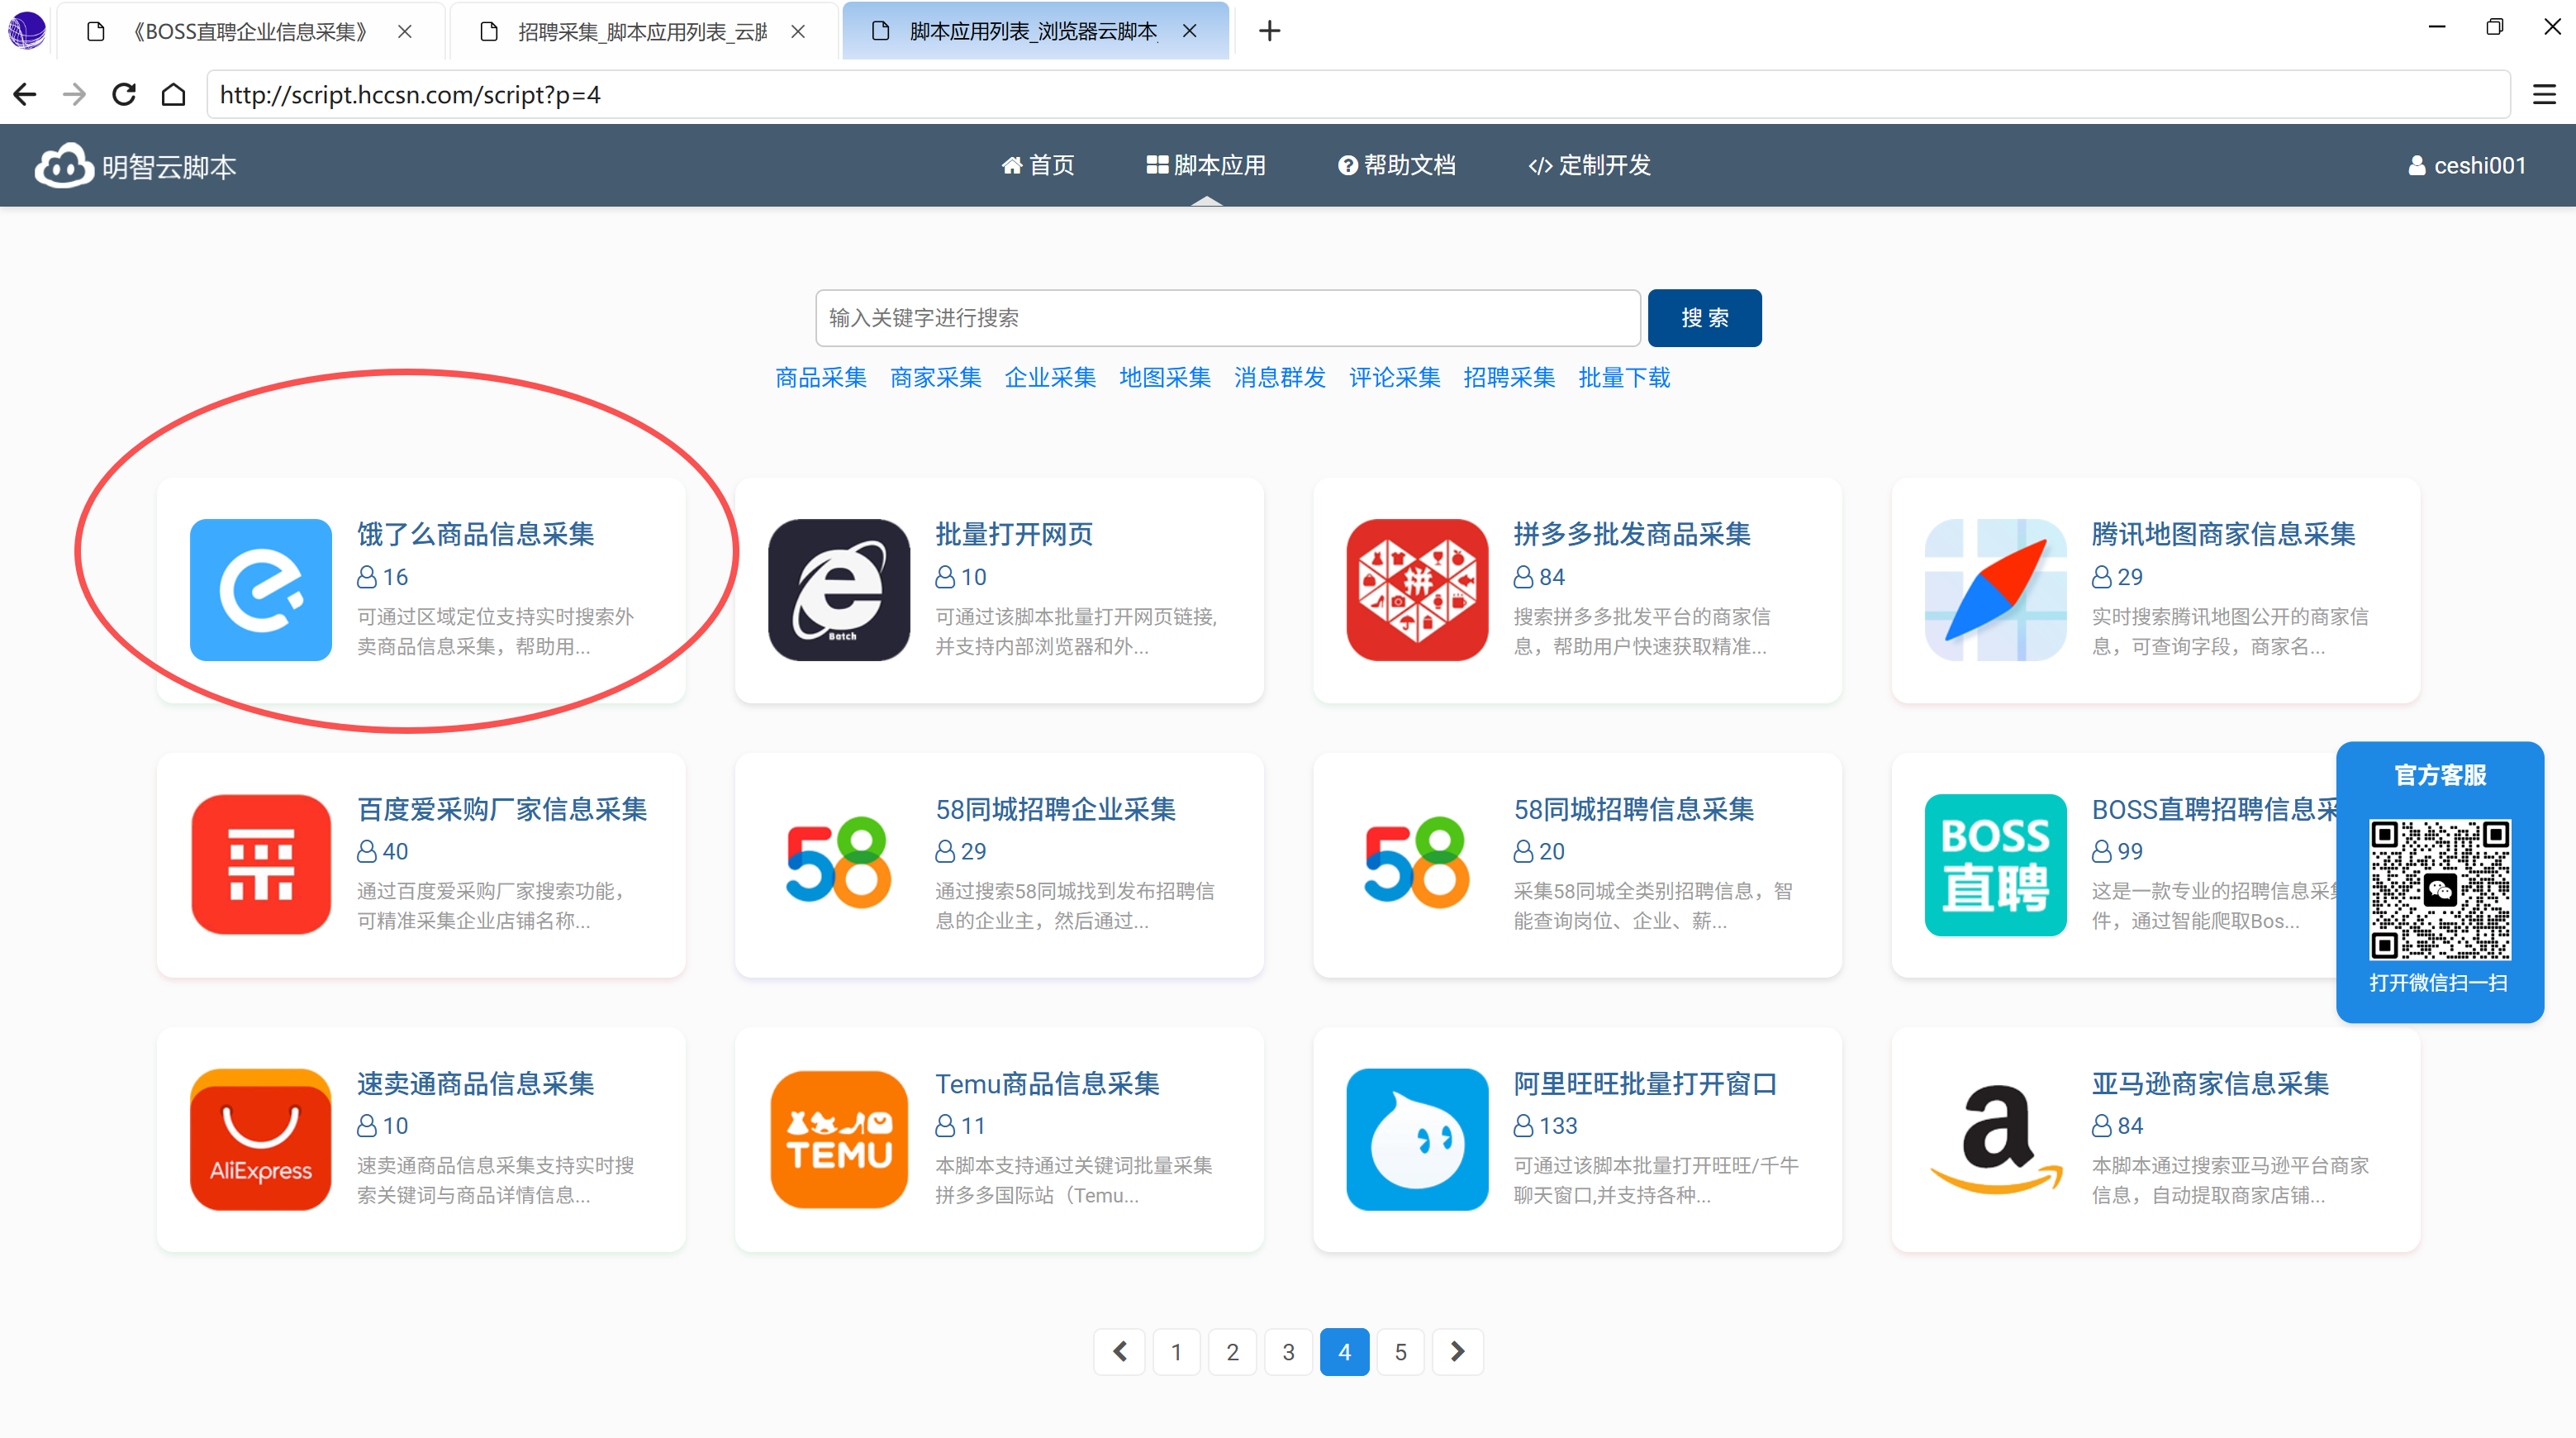Click the browser home icon

174,94
